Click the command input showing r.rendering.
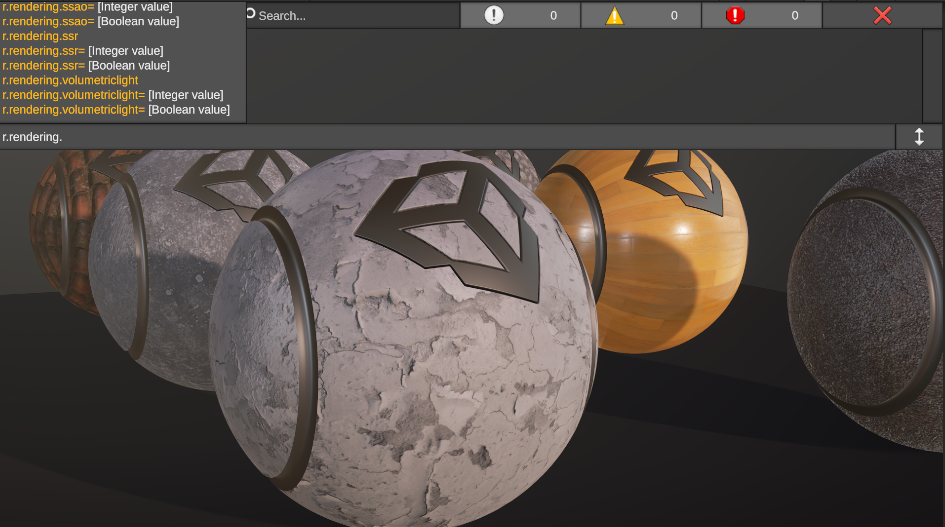945x527 pixels. tap(447, 137)
